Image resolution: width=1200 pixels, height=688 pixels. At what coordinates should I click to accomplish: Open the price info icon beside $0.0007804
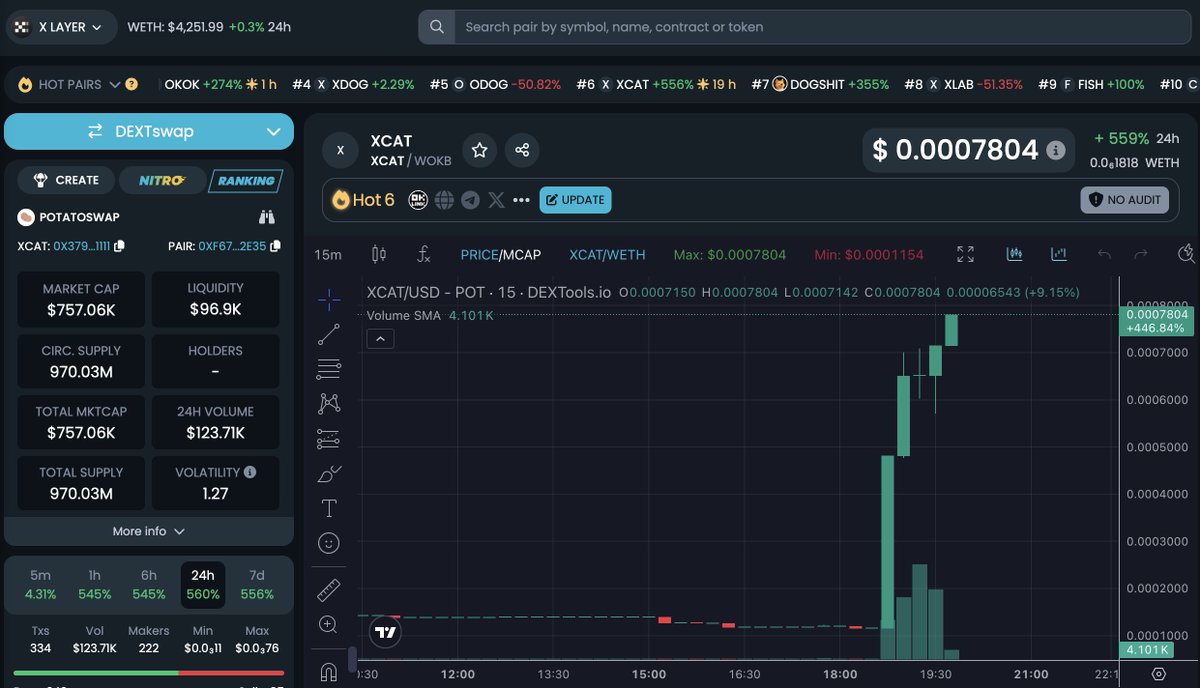coord(1055,150)
